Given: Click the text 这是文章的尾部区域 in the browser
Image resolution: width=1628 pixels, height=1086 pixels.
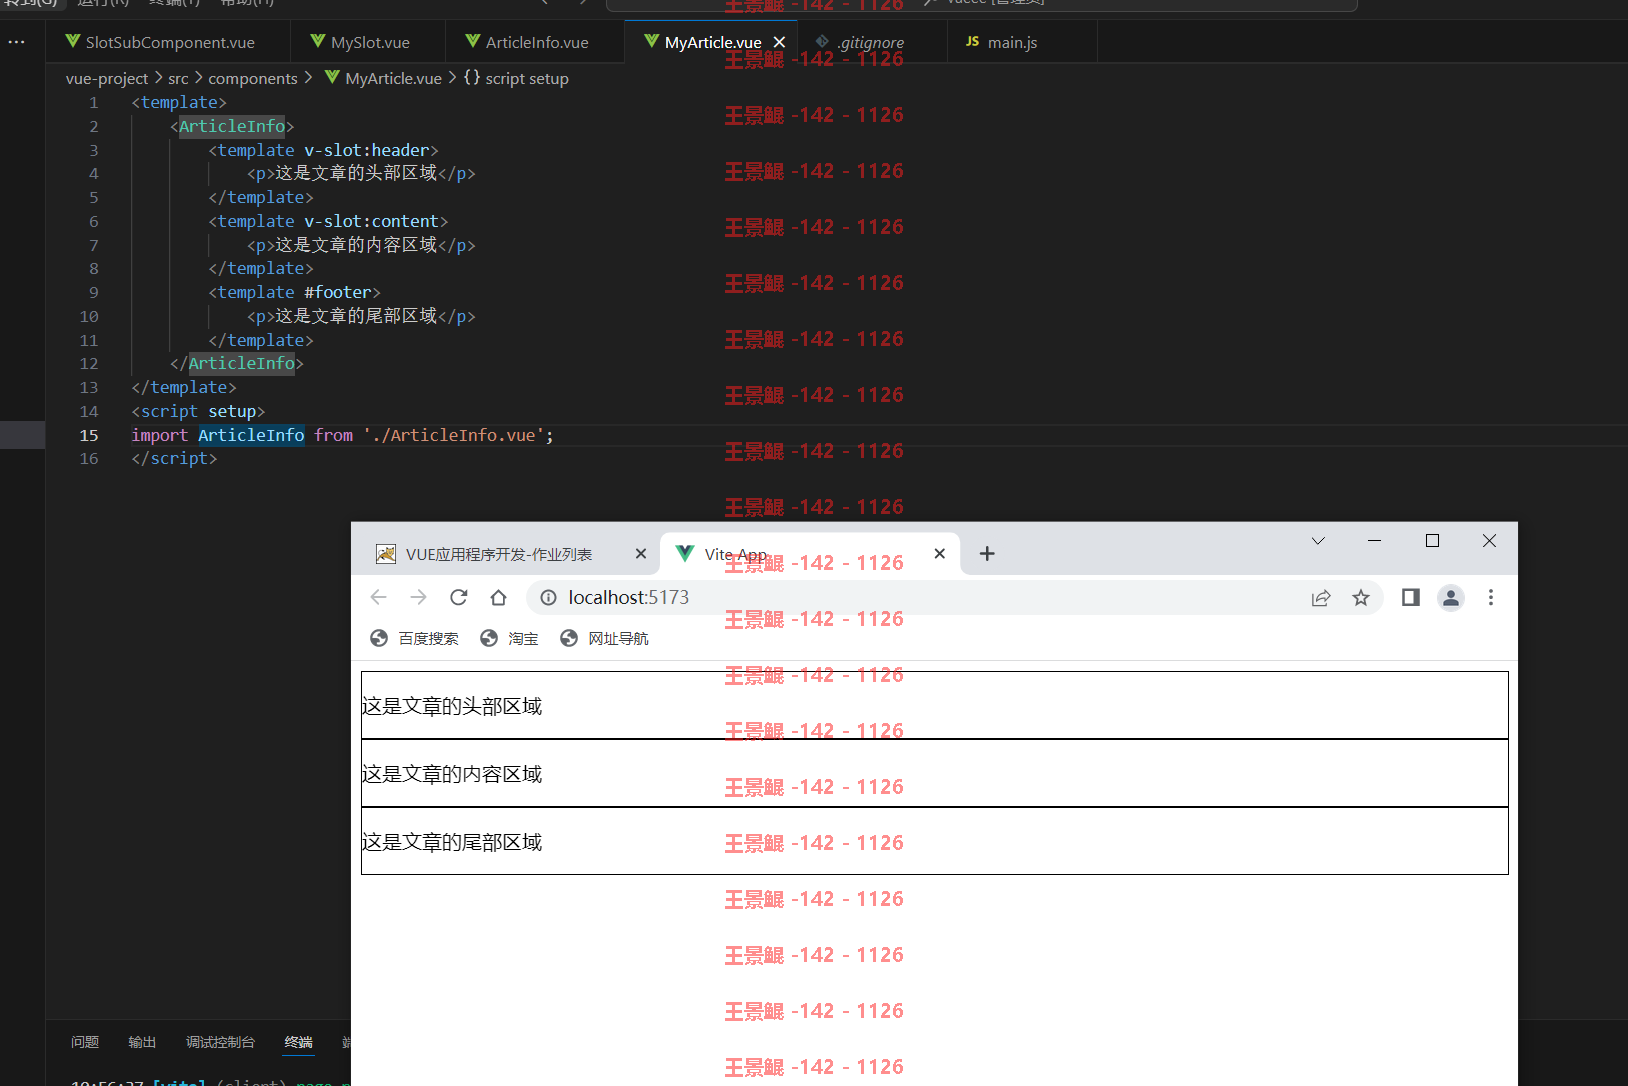Looking at the screenshot, I should point(452,842).
